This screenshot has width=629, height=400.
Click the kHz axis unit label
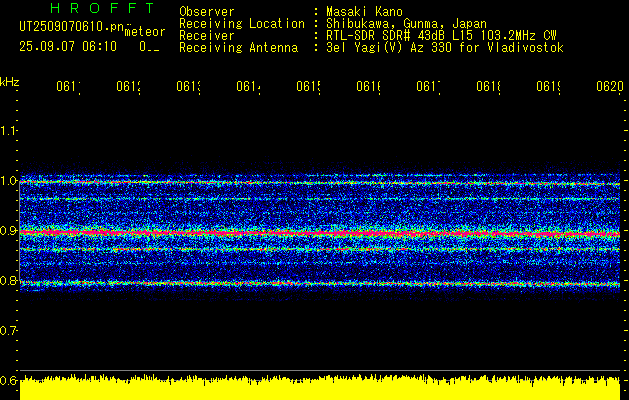10,82
